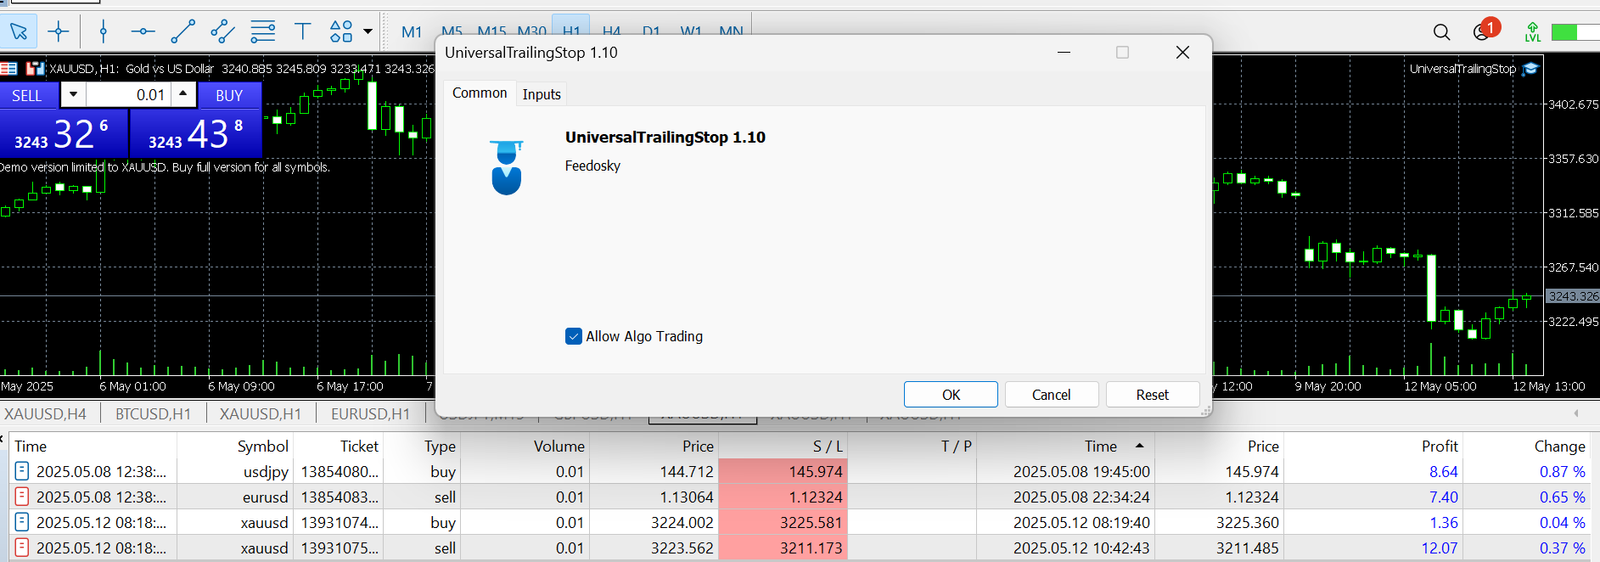The image size is (1600, 562).
Task: Click change value 0.87 %
Action: 1562,471
